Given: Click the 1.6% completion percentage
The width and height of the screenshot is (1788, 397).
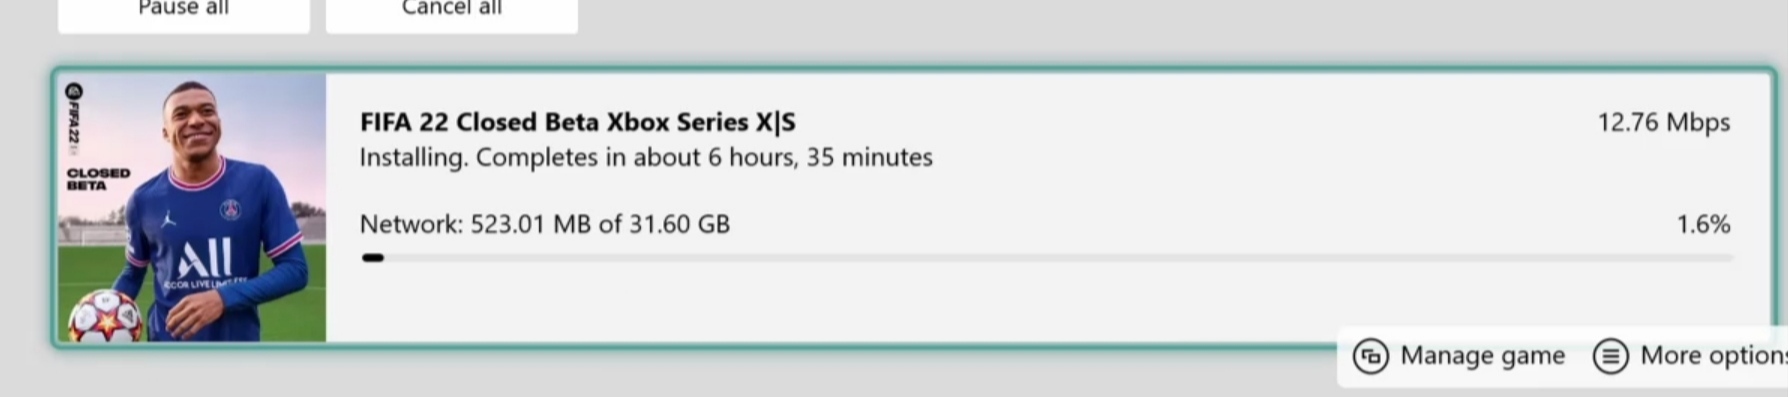Looking at the screenshot, I should [1703, 224].
